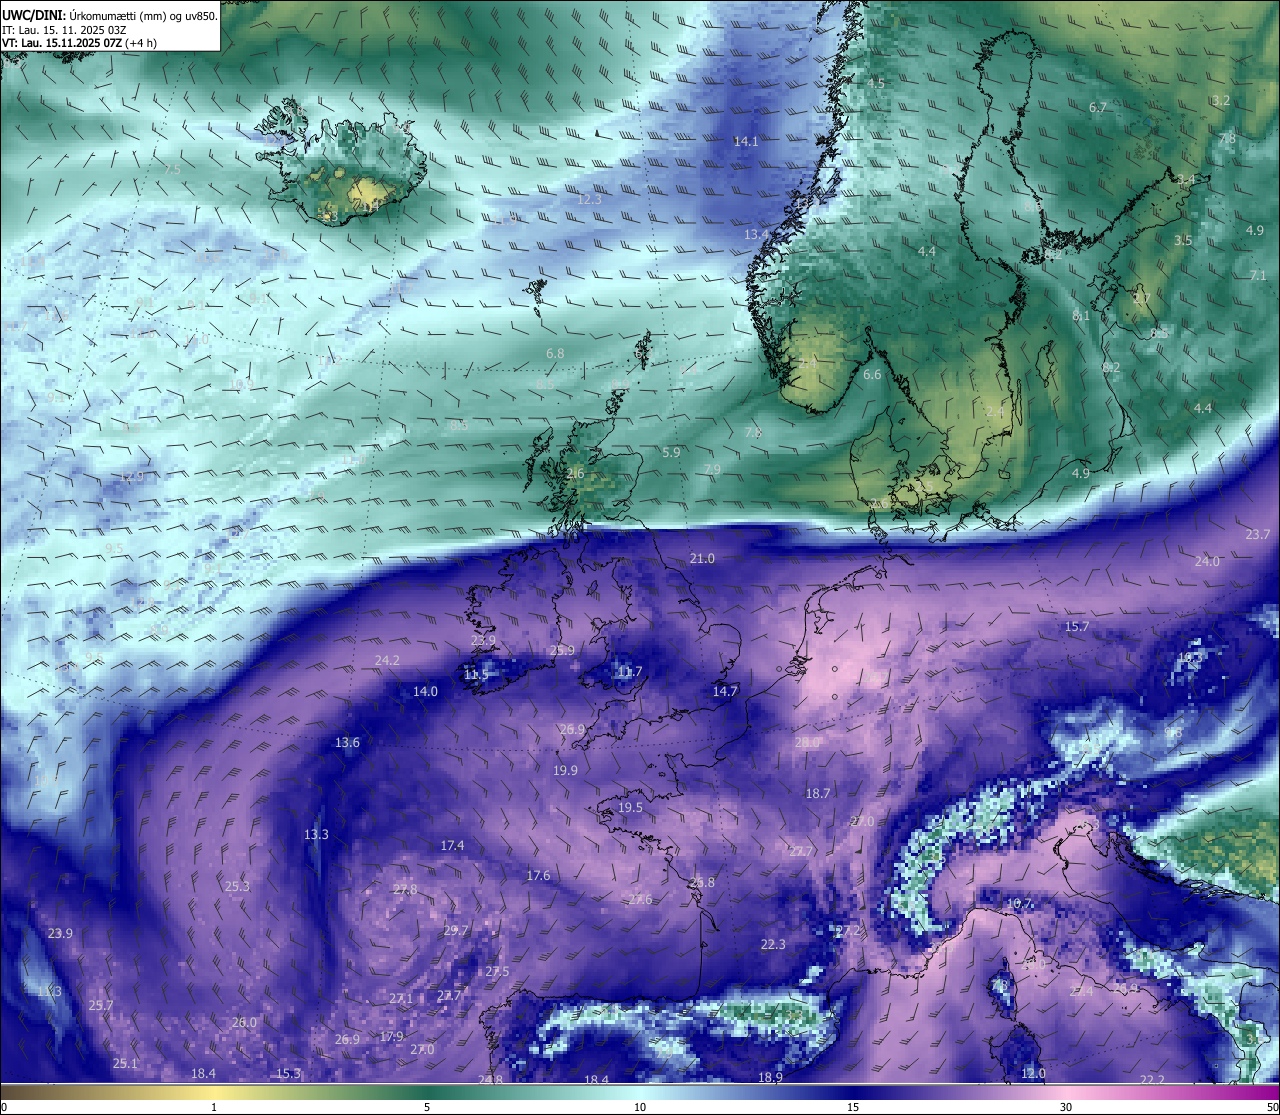The height and width of the screenshot is (1115, 1280).
Task: Click the 2.6 value over Scotland
Action: [x=575, y=474]
